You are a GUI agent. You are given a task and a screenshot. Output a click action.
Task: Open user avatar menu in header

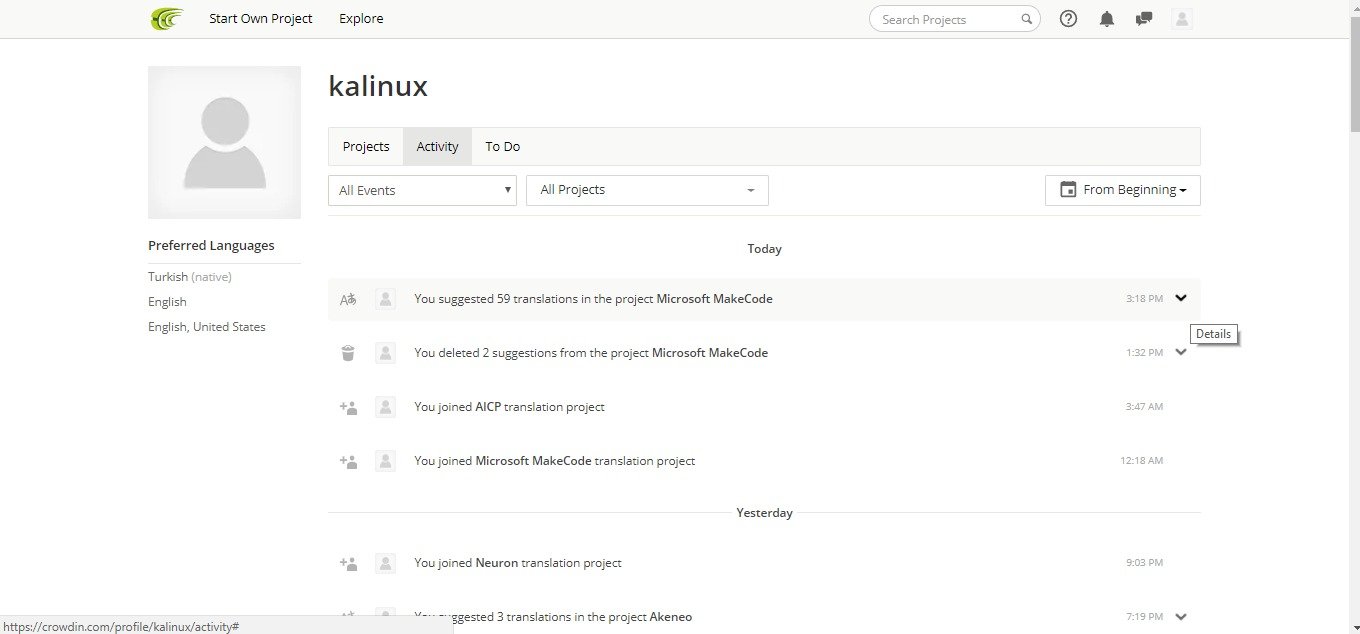1182,19
